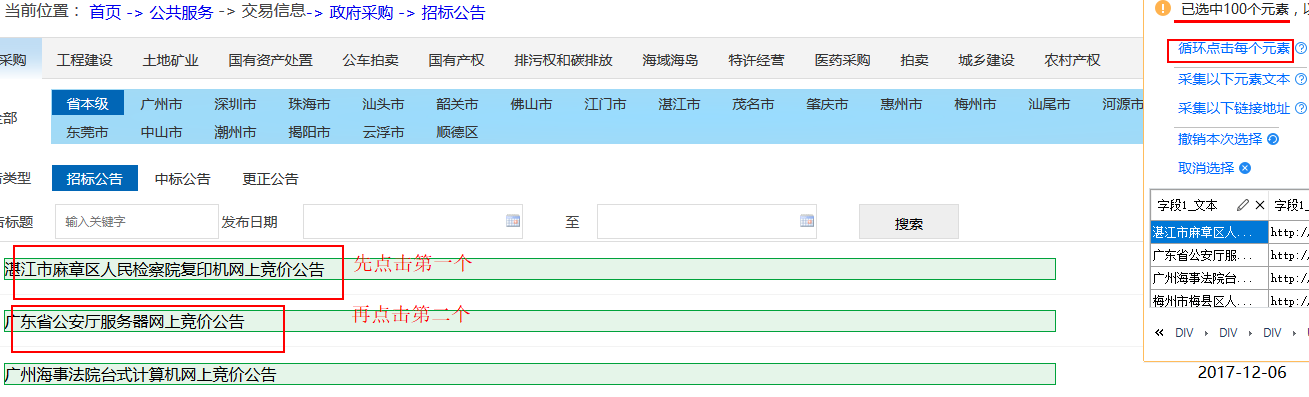Filter by 佛山市 region

coord(531,104)
